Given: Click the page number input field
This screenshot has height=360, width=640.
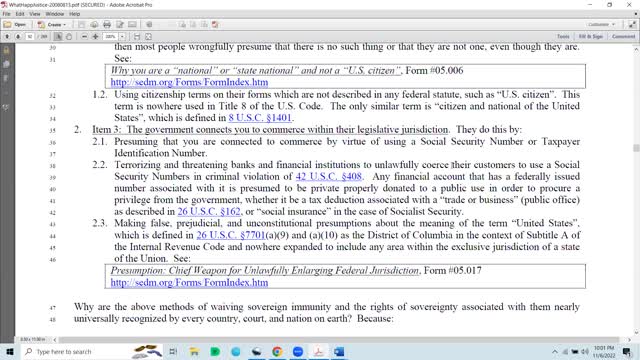Looking at the screenshot, I should [30, 36].
